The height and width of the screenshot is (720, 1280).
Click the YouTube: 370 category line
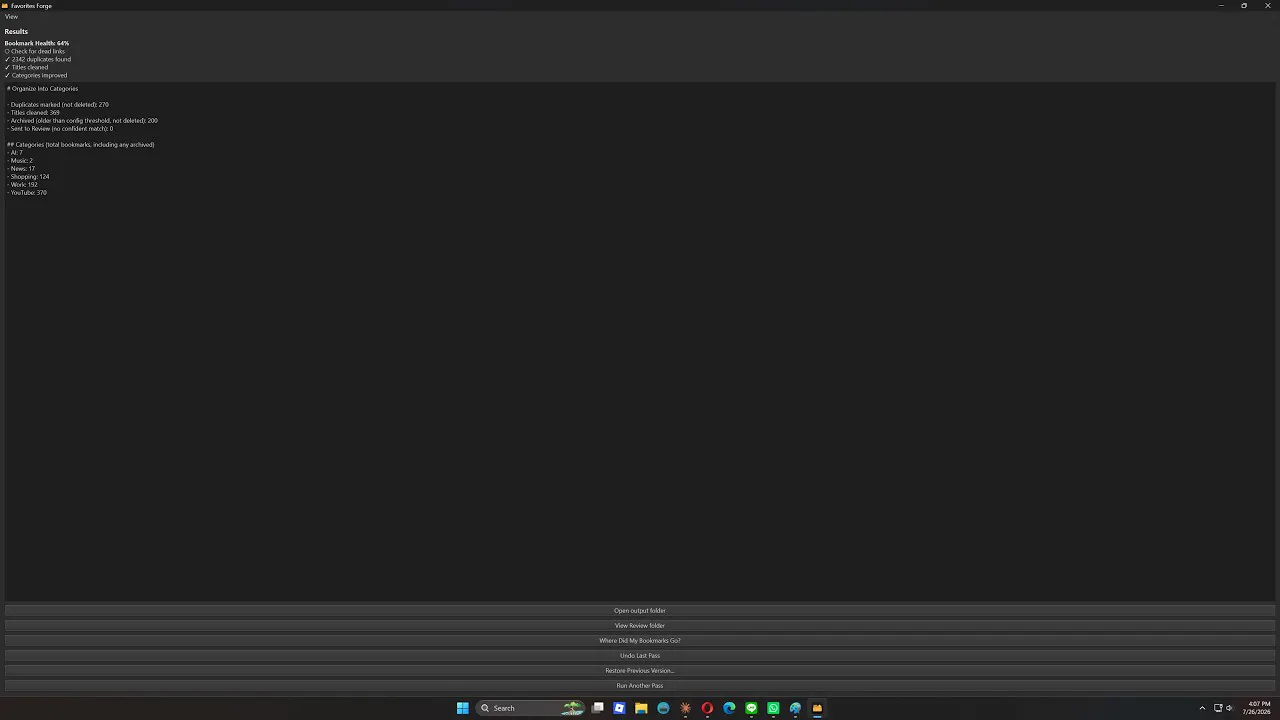[x=27, y=193]
